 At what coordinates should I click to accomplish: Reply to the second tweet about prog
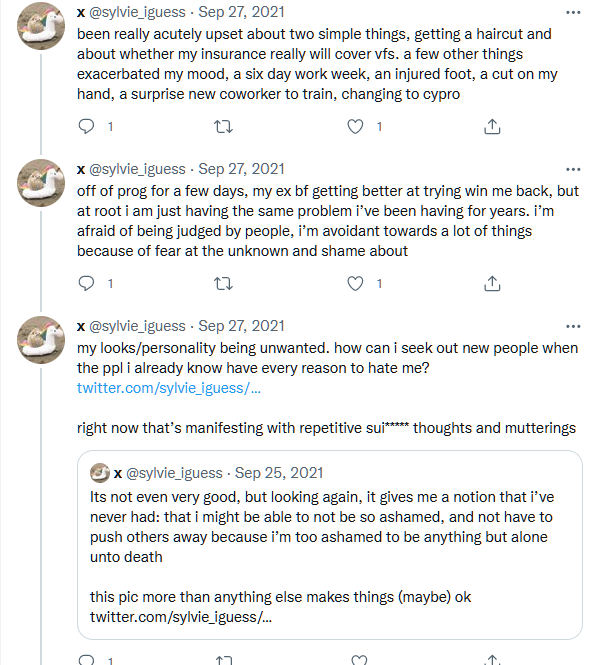point(87,283)
